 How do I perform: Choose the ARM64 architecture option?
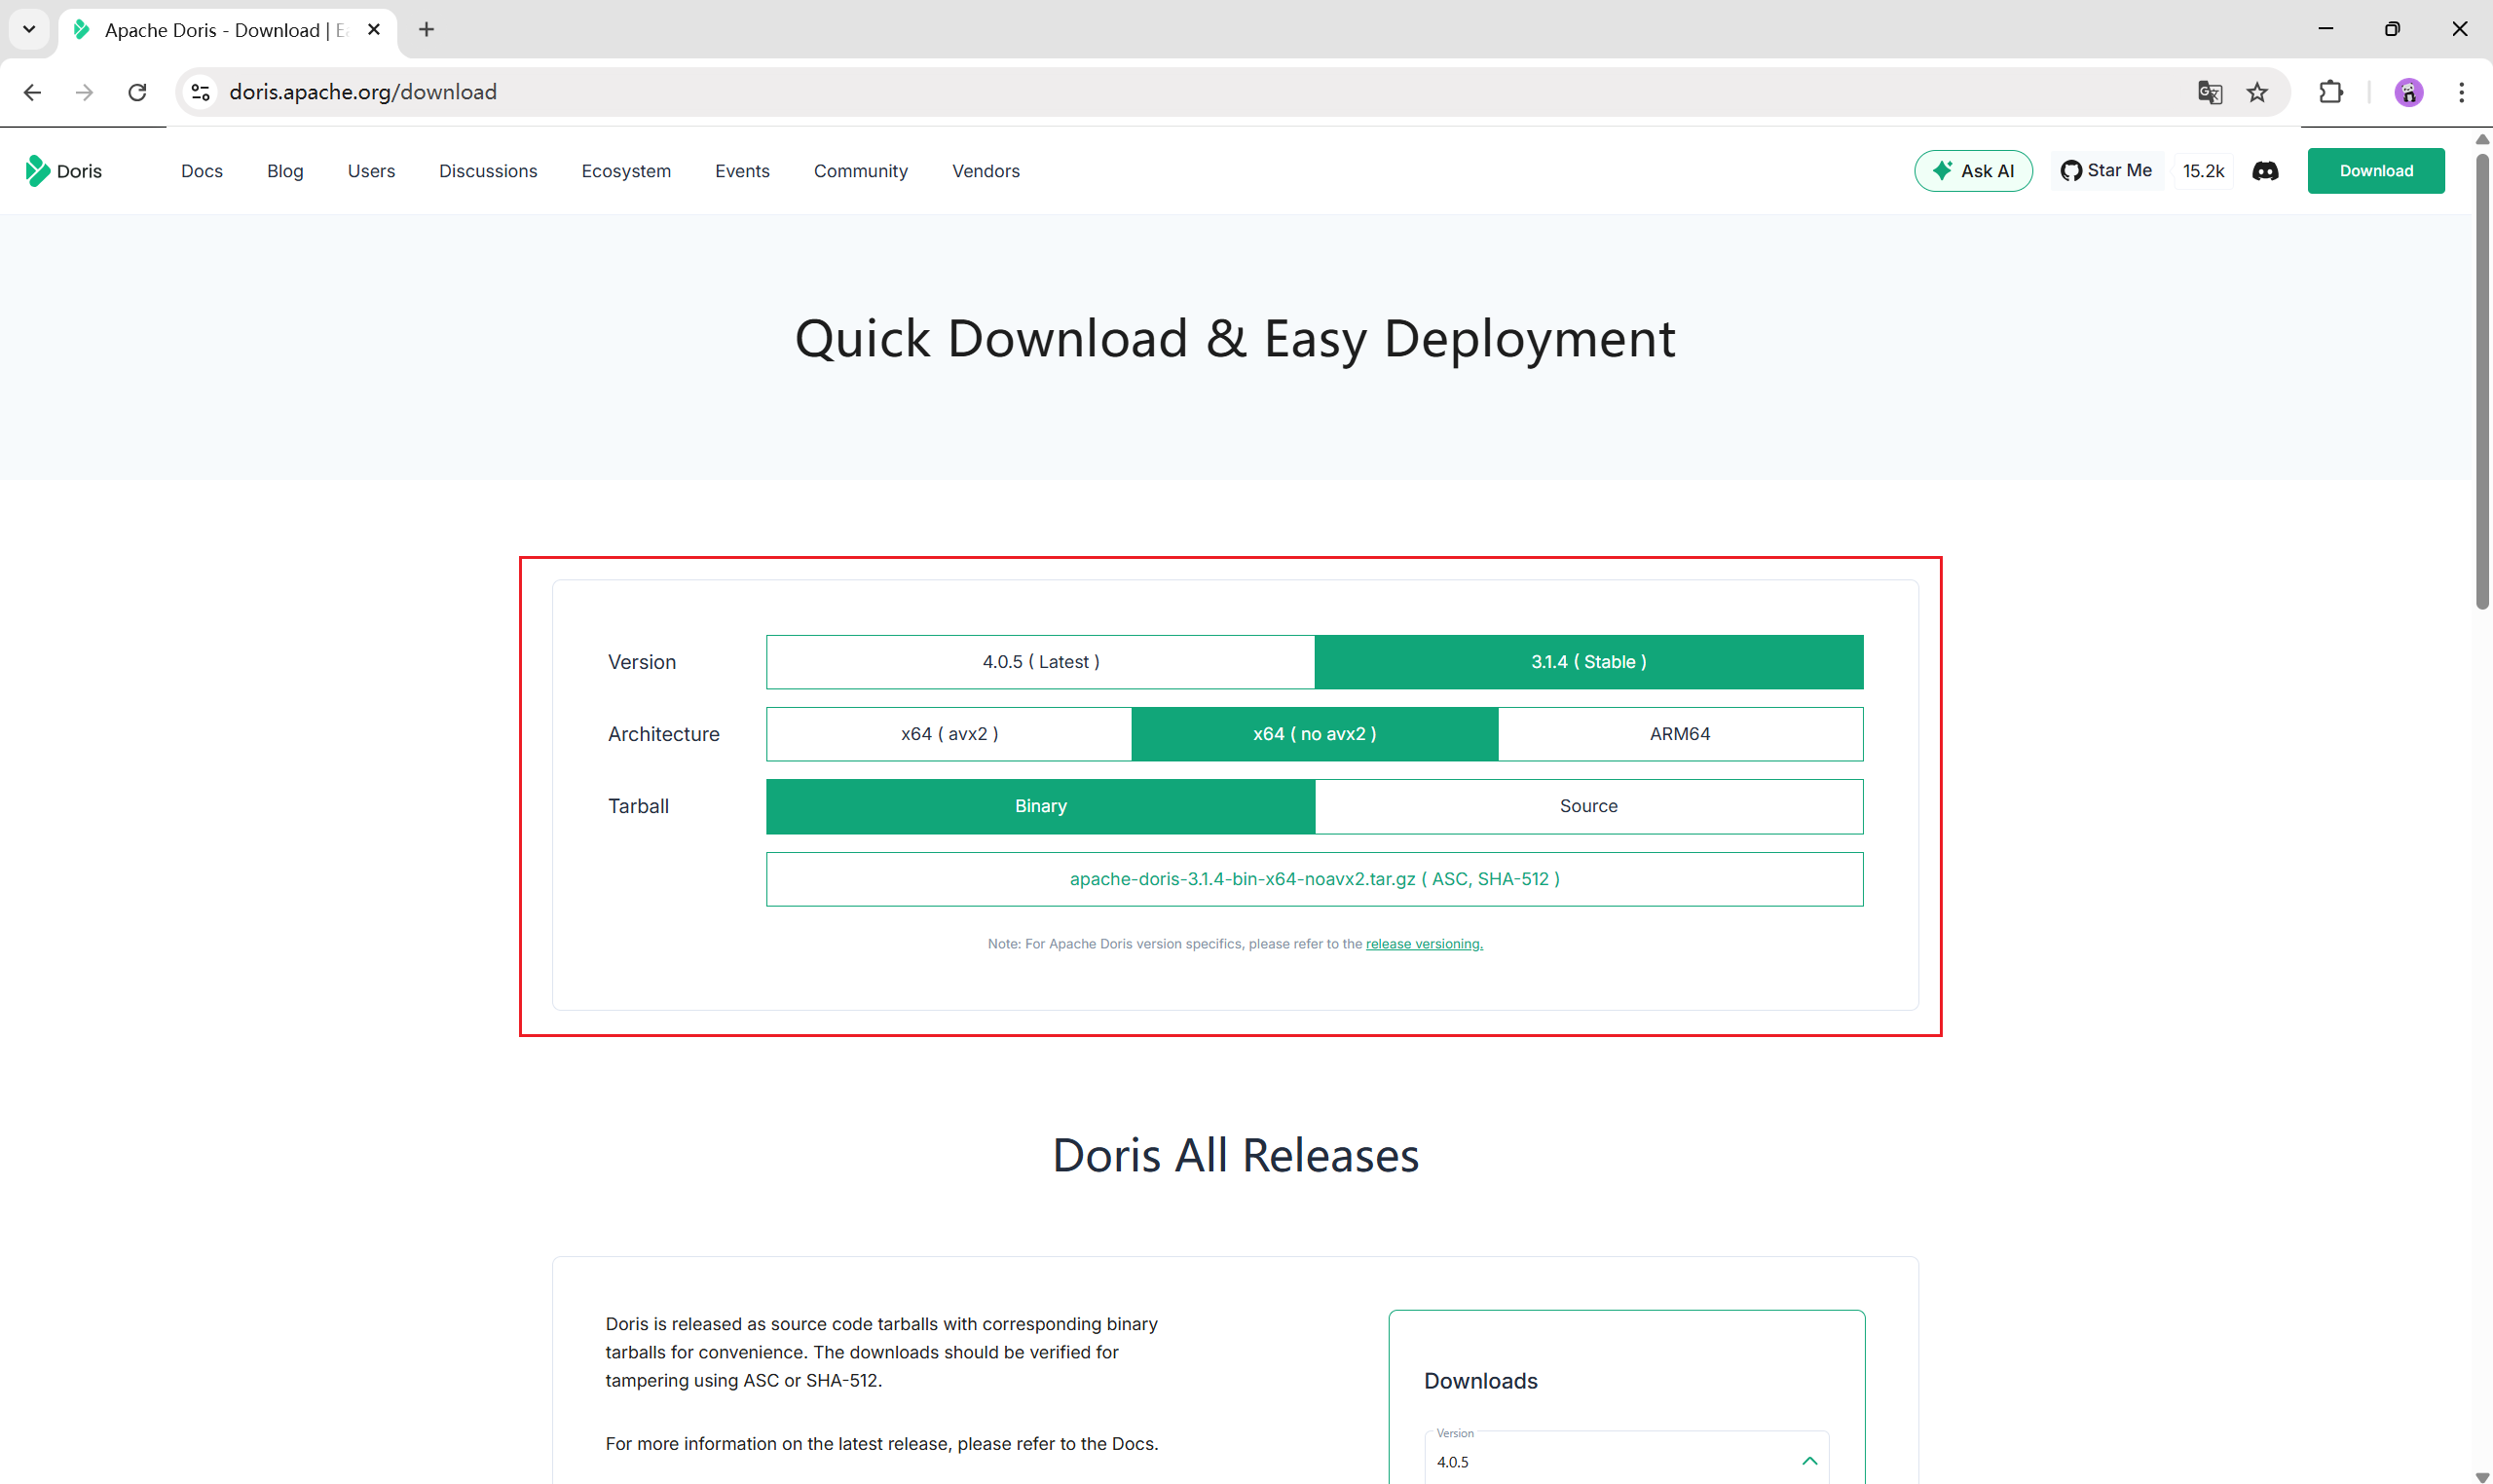(x=1680, y=734)
